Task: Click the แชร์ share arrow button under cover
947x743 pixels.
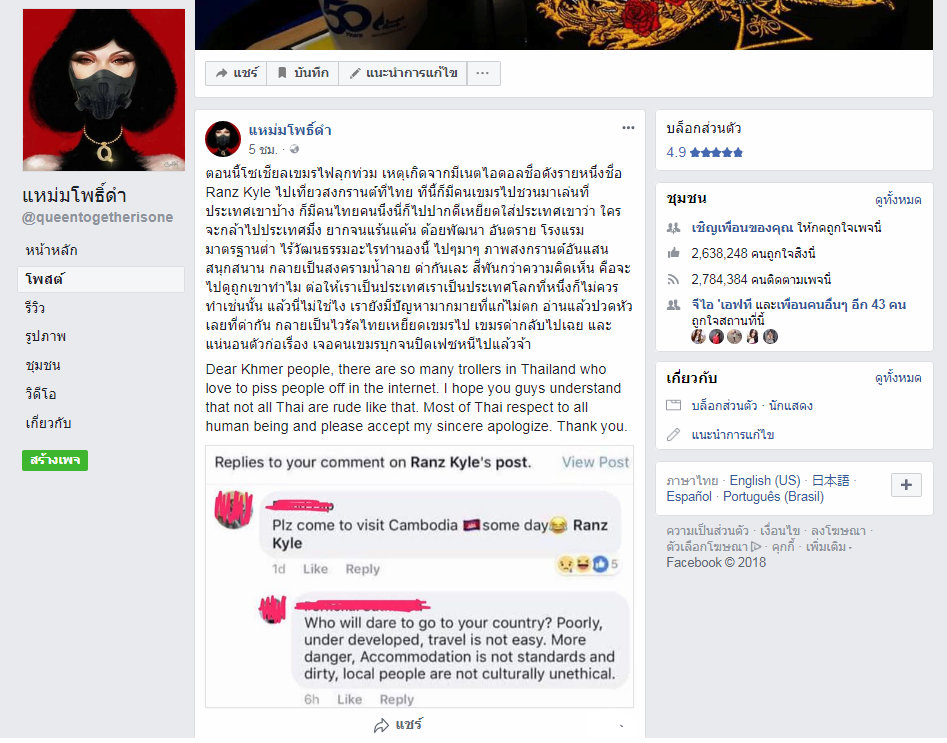Action: pyautogui.click(x=236, y=73)
